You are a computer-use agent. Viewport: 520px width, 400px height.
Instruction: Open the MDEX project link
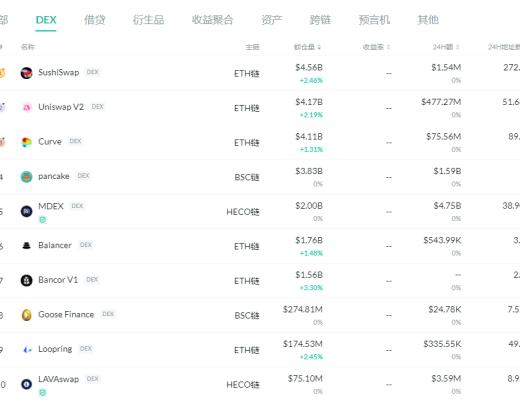51,206
